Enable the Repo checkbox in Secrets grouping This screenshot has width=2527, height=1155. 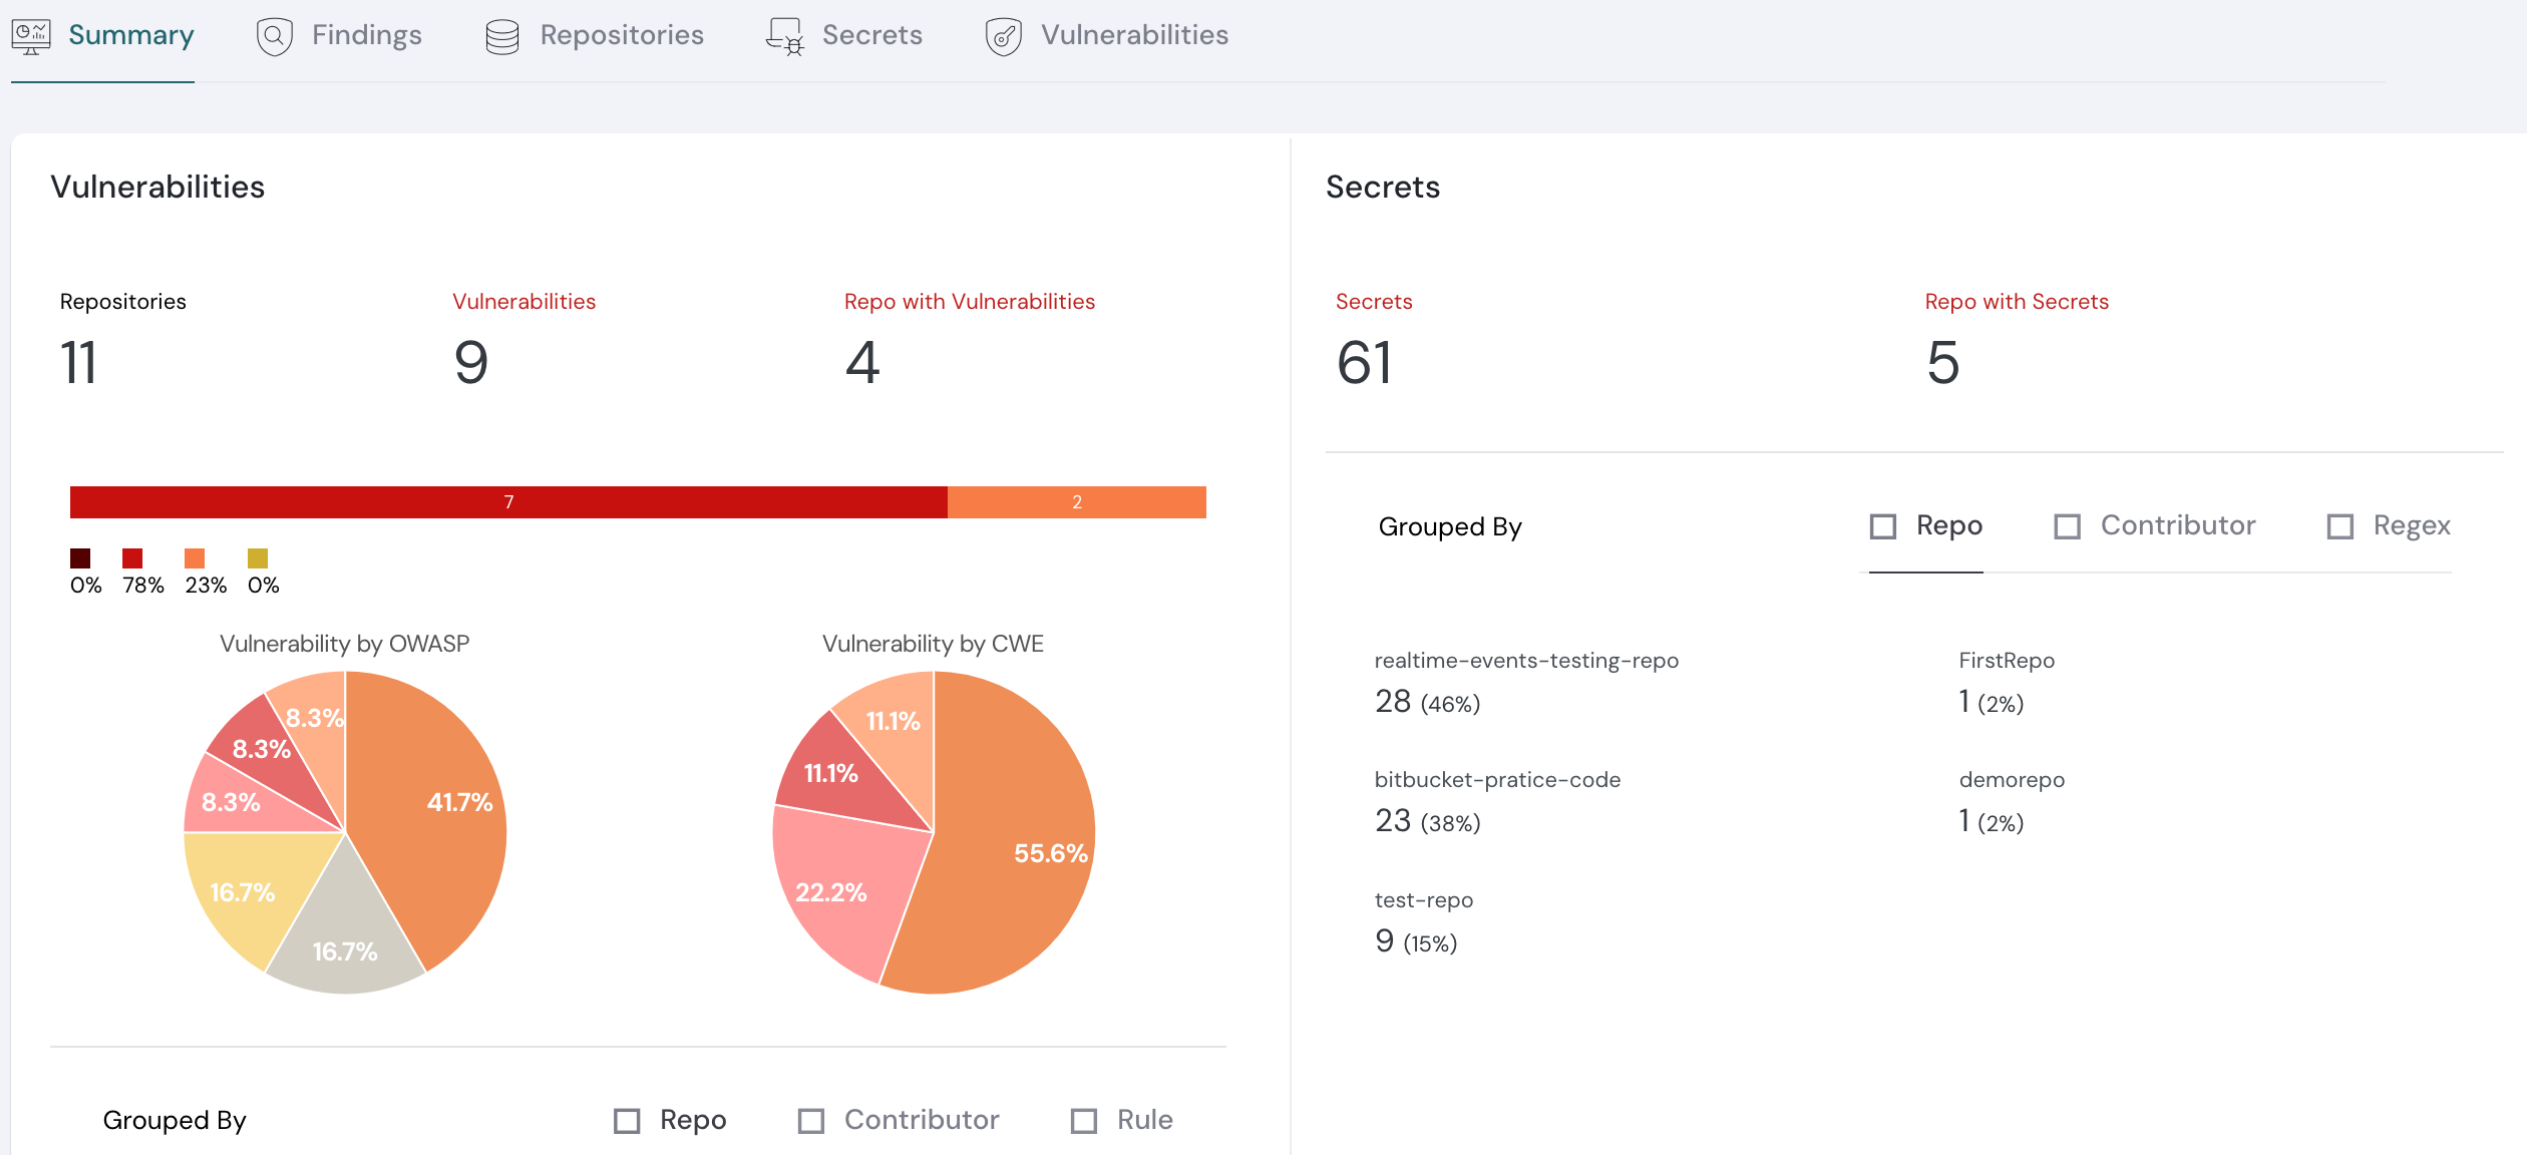pyautogui.click(x=1885, y=525)
